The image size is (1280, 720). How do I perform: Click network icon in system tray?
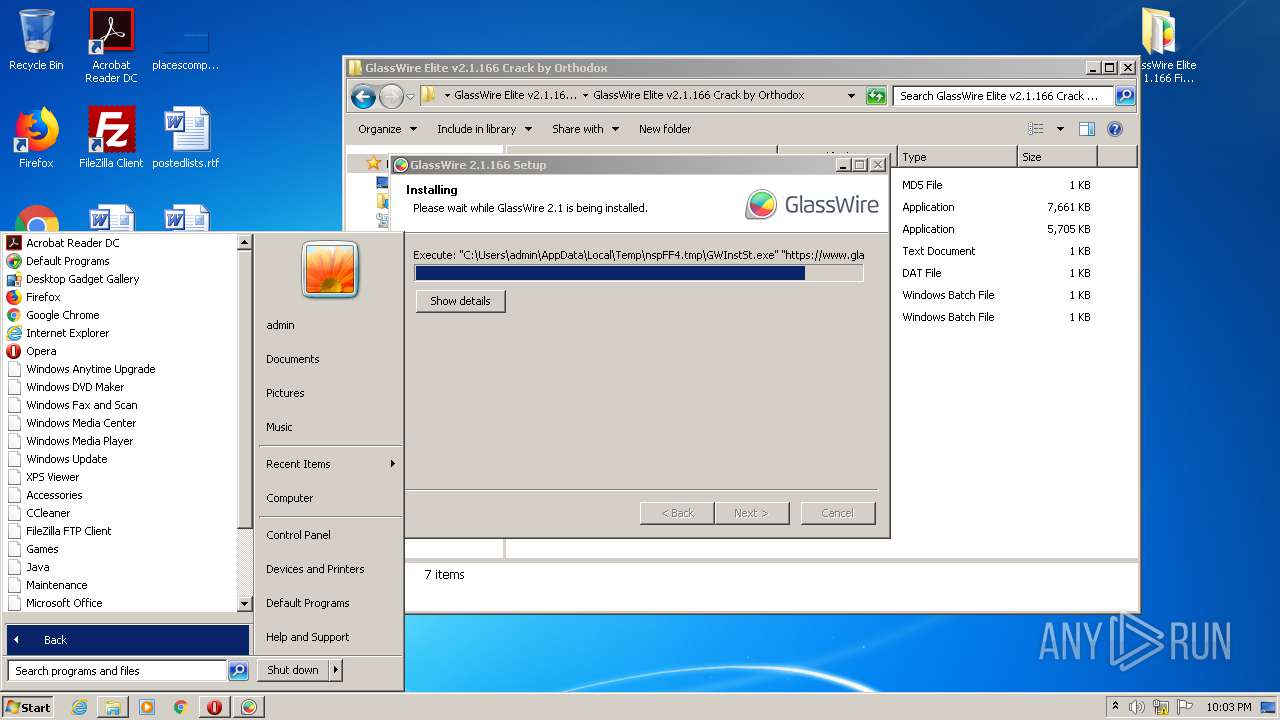(x=1161, y=707)
